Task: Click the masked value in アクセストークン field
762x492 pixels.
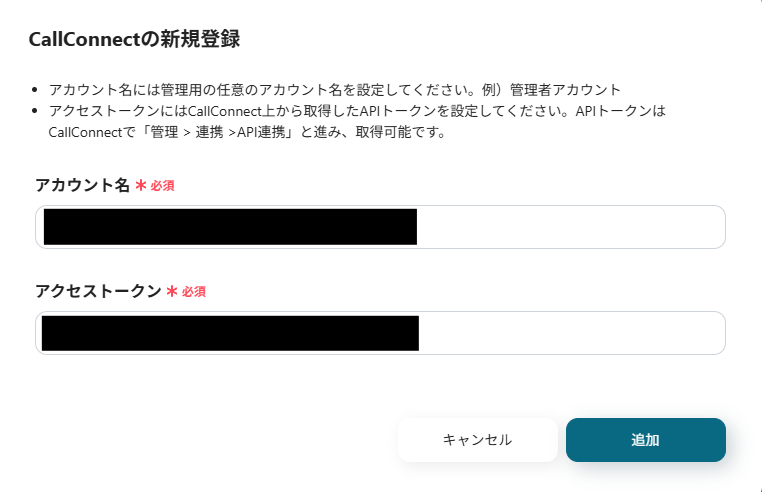Action: [x=229, y=333]
